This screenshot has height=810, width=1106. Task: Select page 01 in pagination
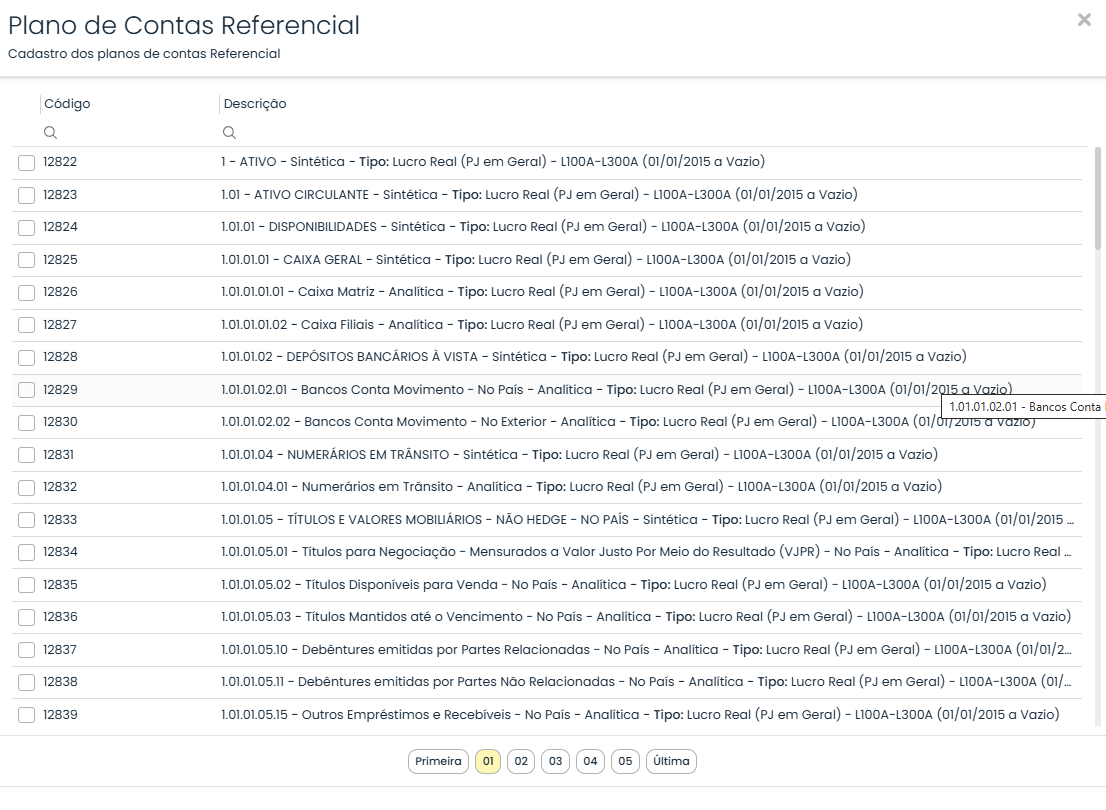click(x=488, y=761)
